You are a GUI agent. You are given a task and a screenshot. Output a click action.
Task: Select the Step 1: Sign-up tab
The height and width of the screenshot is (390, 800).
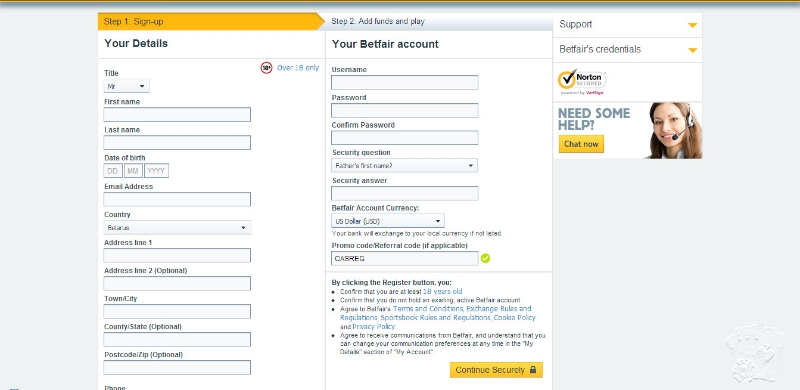(x=211, y=21)
